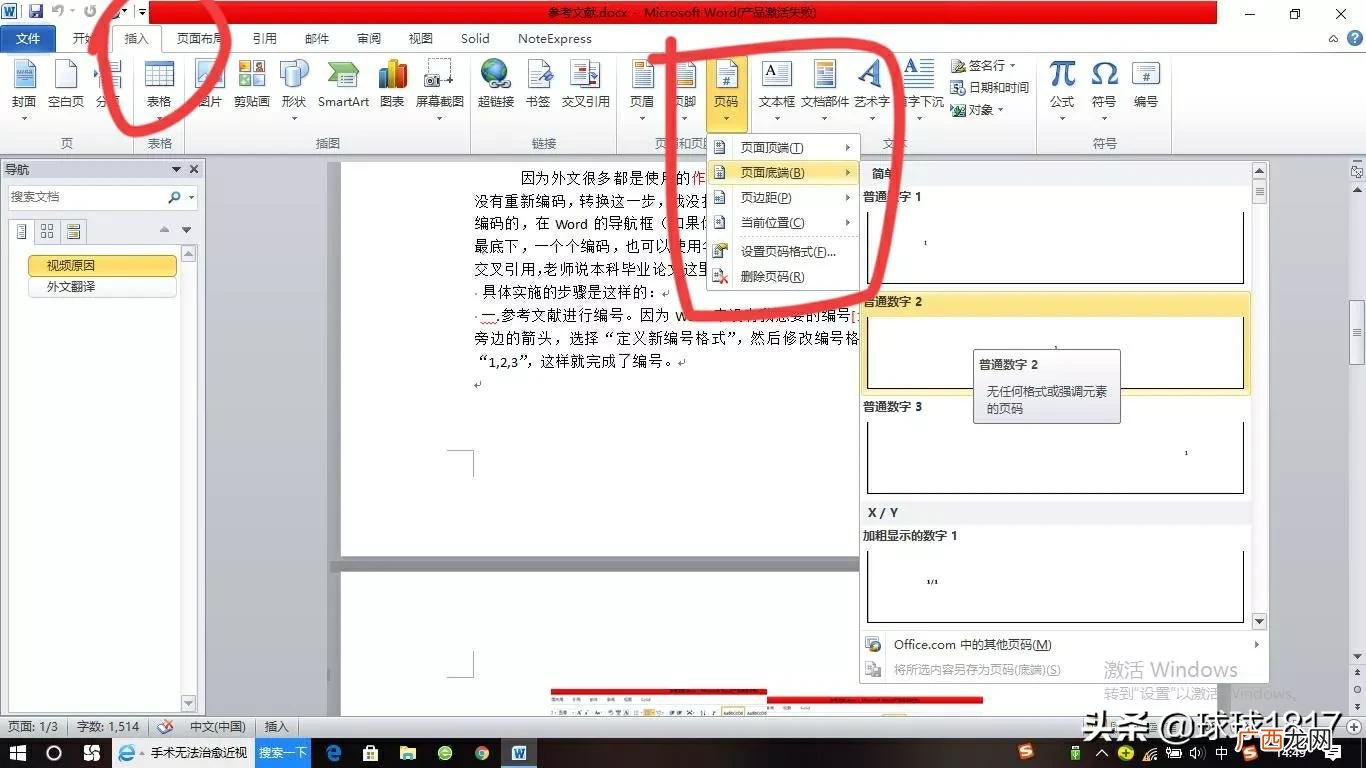
Task: Open more page numbers from Office.com
Action: pos(1062,645)
